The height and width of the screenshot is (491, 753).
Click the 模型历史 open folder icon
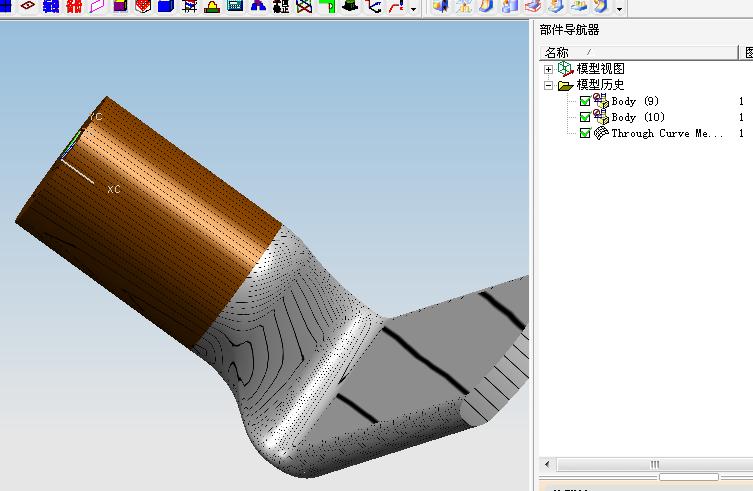click(x=566, y=86)
